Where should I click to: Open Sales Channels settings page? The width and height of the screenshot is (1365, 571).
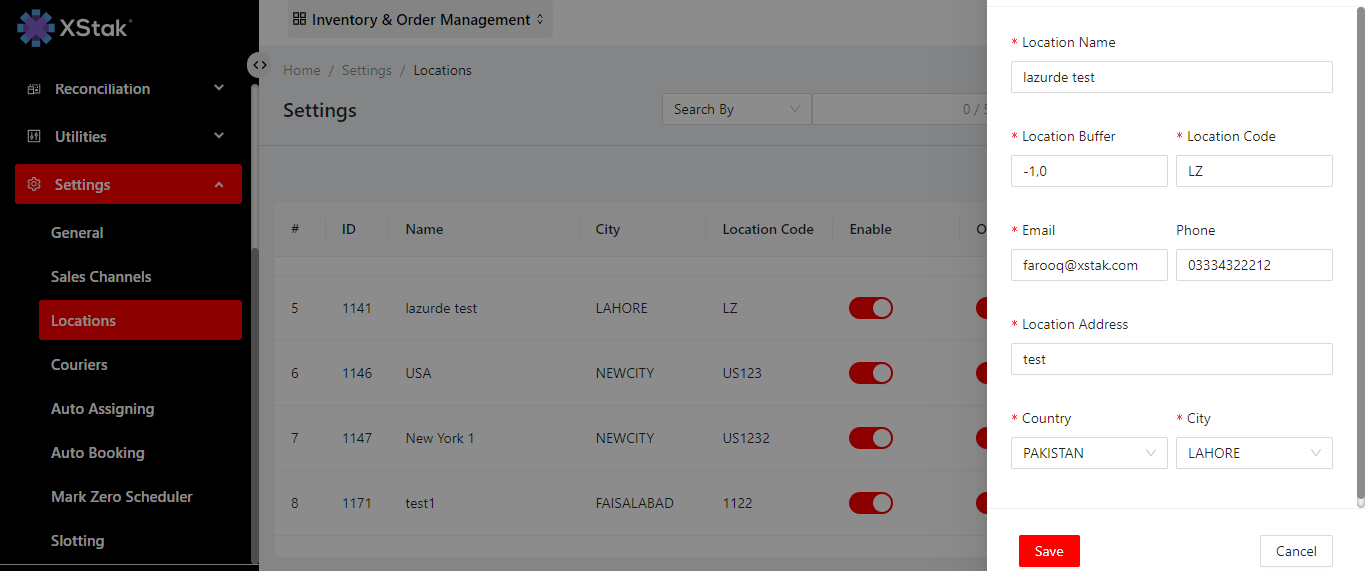101,277
